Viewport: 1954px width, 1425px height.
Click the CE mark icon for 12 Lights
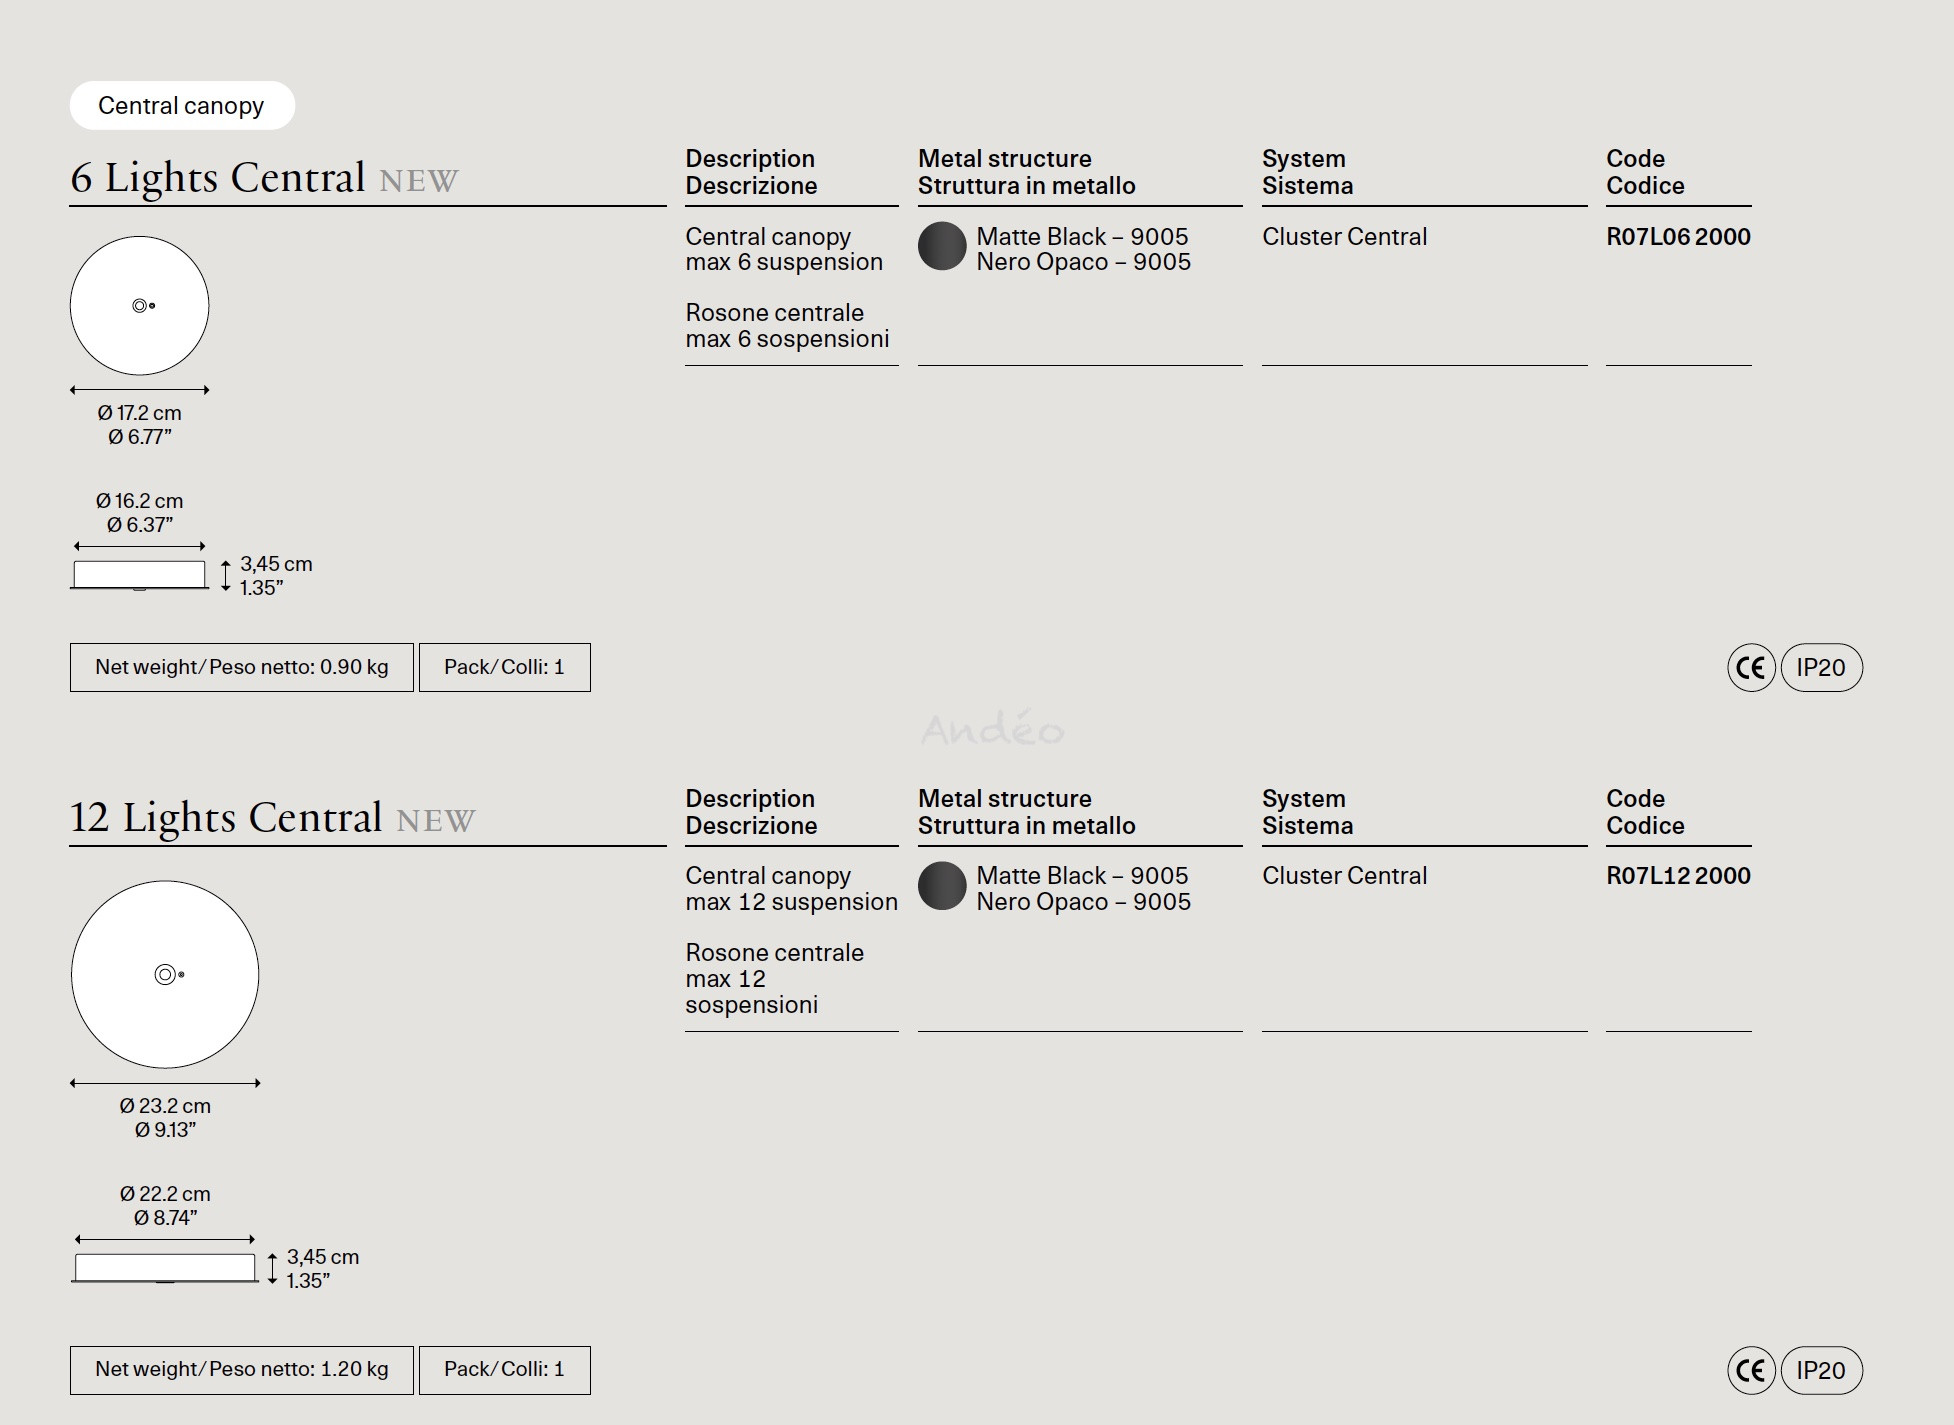1751,1370
